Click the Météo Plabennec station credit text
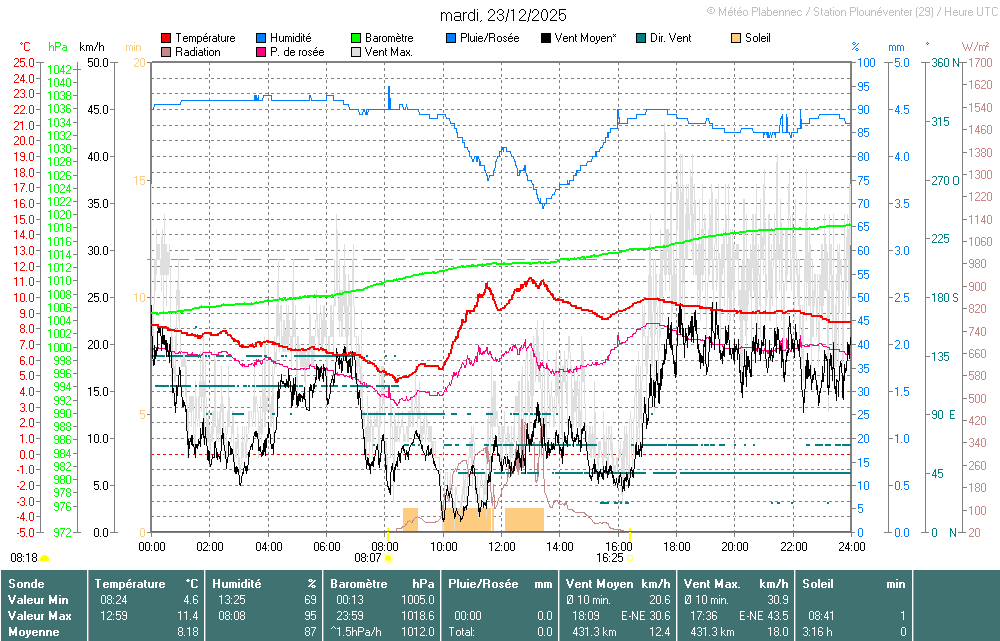Viewport: 1000px width, 641px height. pyautogui.click(x=849, y=10)
